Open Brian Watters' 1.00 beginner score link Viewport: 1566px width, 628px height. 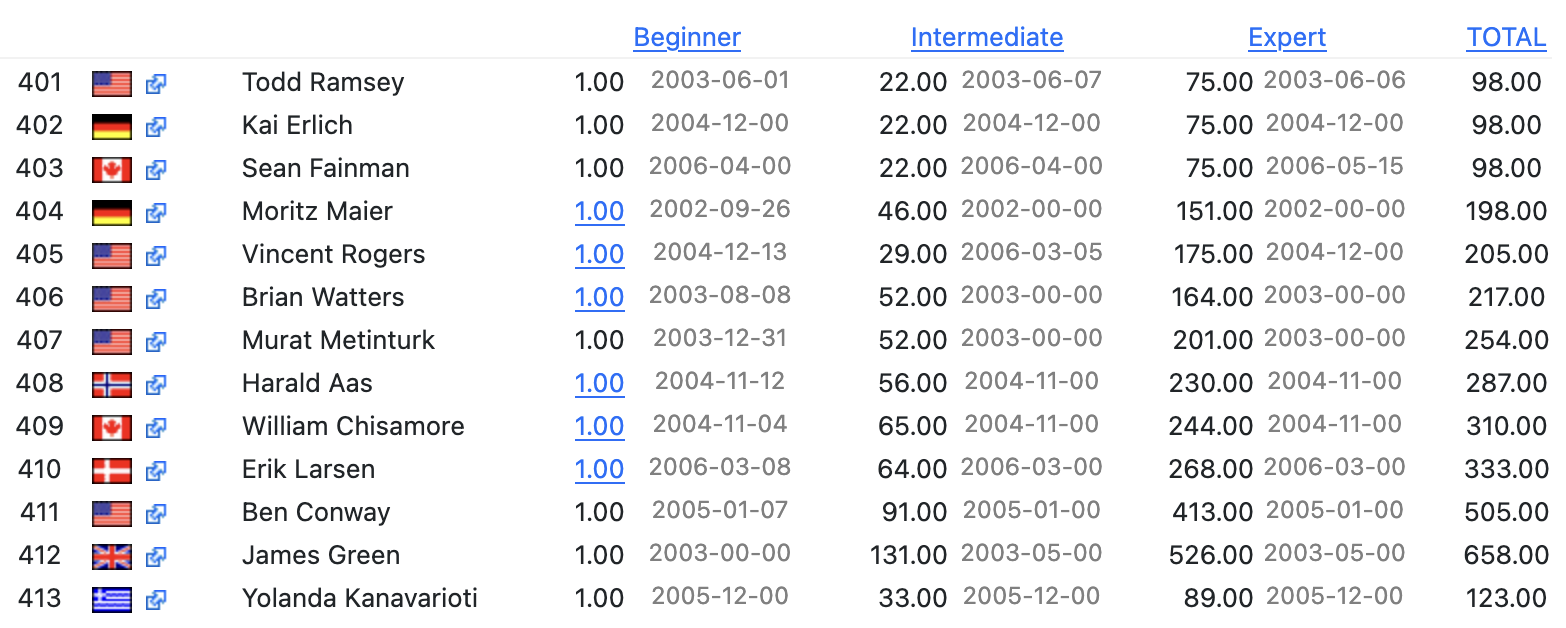point(599,298)
